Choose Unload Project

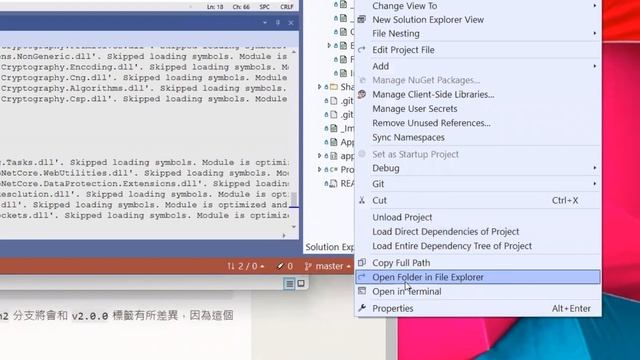(478, 217)
